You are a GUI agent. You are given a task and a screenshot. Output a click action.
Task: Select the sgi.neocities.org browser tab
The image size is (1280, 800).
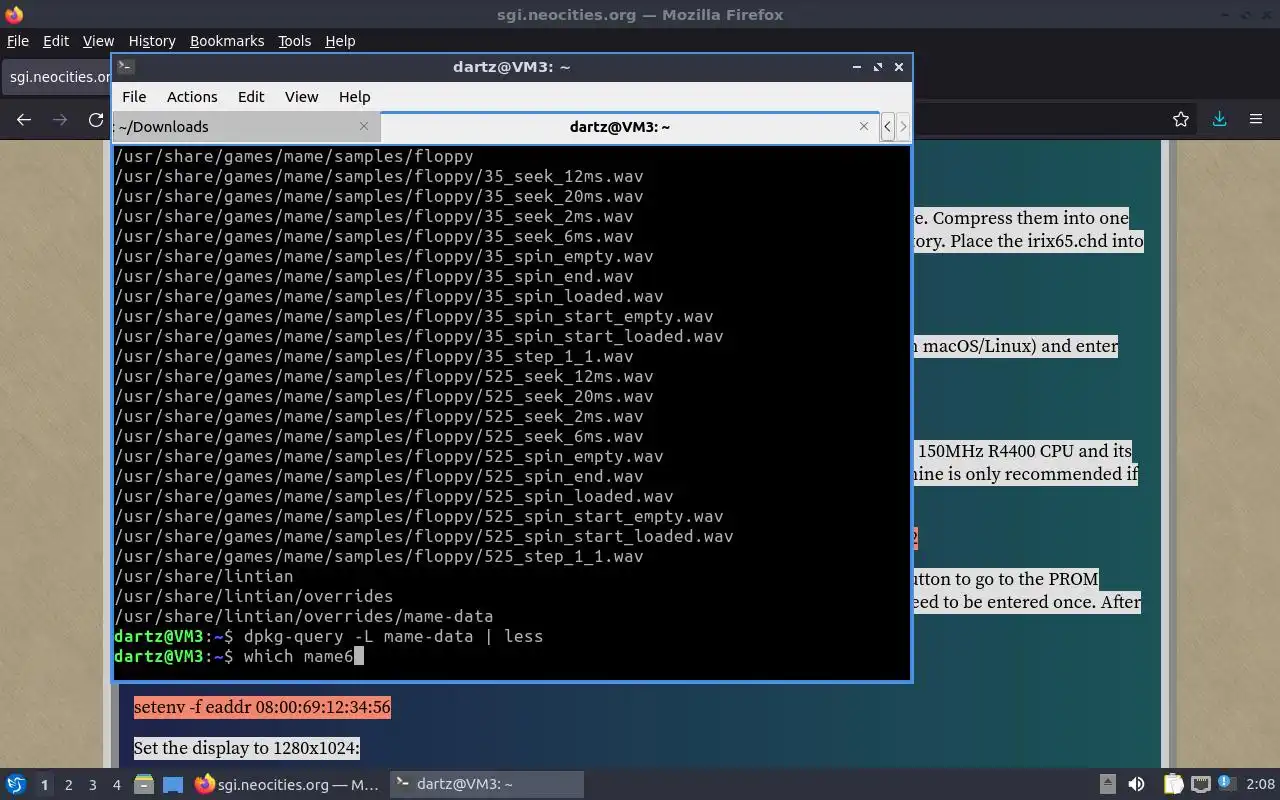coord(57,77)
